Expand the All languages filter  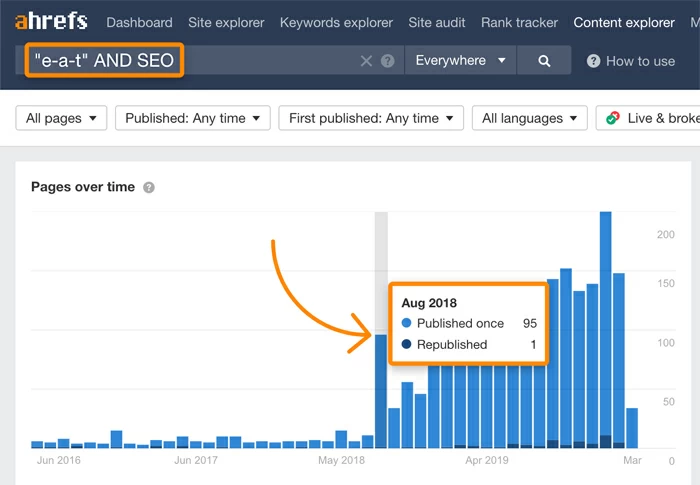pyautogui.click(x=530, y=118)
